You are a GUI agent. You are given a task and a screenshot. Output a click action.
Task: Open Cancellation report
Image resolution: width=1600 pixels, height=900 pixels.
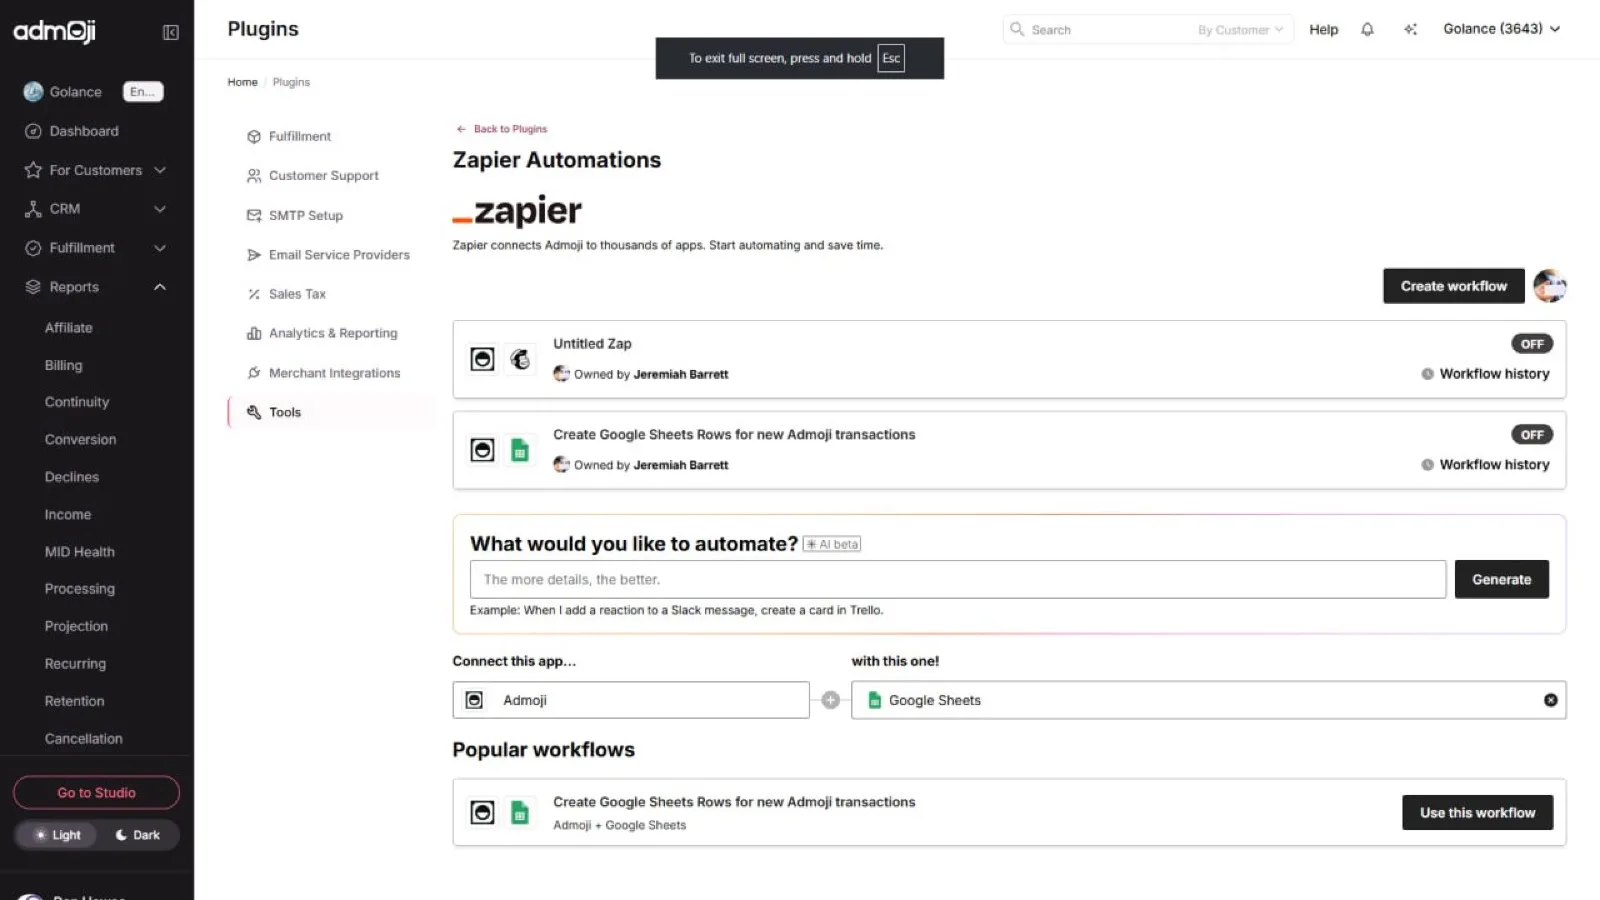(x=83, y=739)
